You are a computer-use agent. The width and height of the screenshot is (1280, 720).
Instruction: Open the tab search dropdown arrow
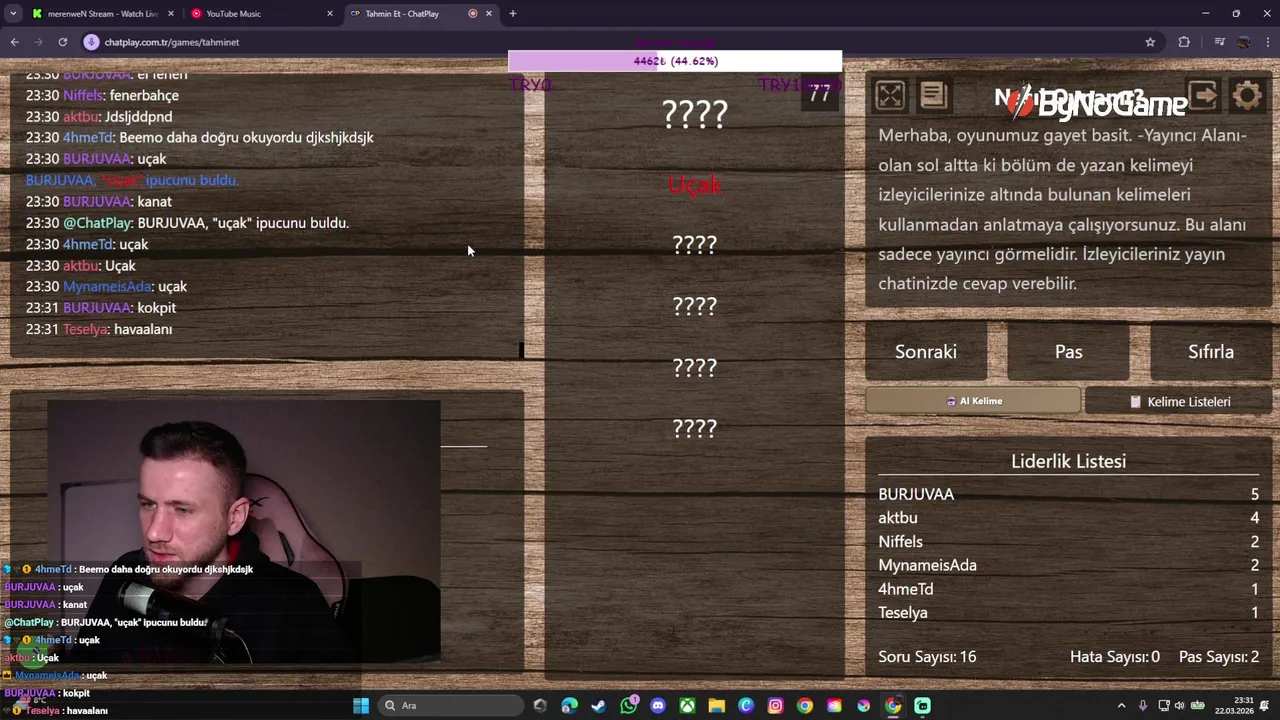click(12, 14)
